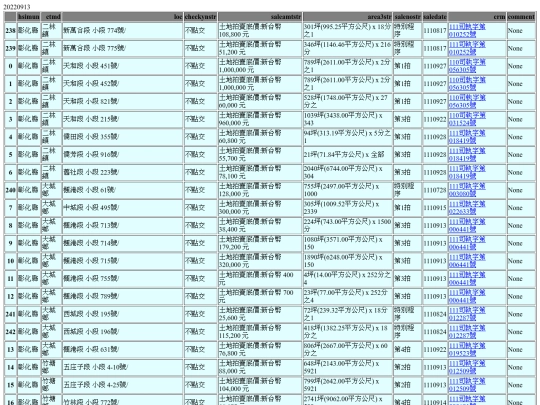This screenshot has width=540, height=405.
Task: Click the loc cell ending '774號' in row 238
Action: point(123,30)
